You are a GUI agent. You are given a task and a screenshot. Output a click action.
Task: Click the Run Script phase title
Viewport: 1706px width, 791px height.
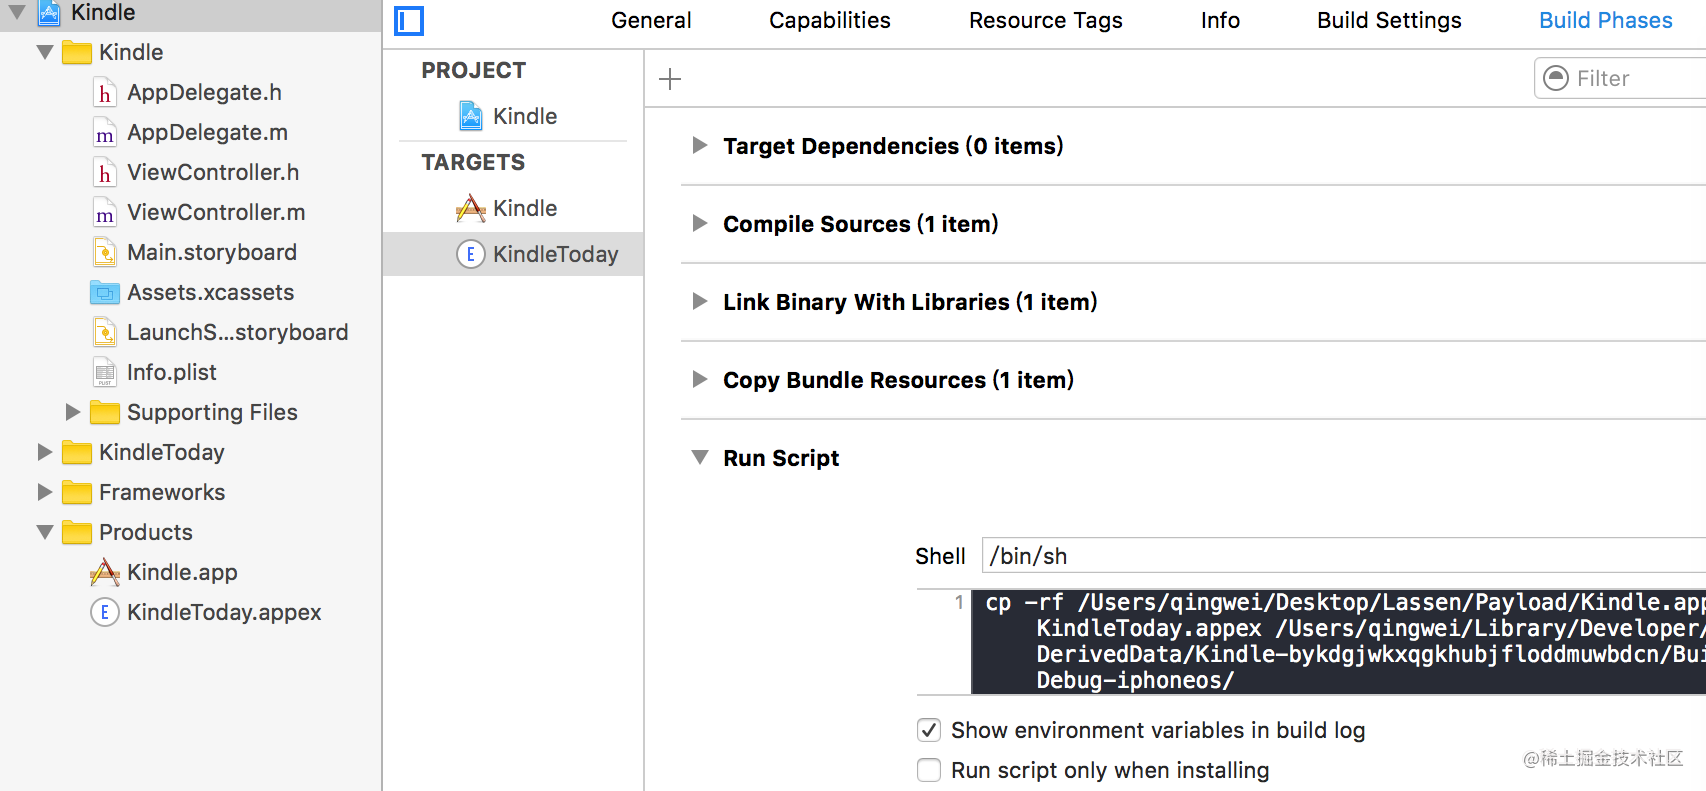coord(781,458)
